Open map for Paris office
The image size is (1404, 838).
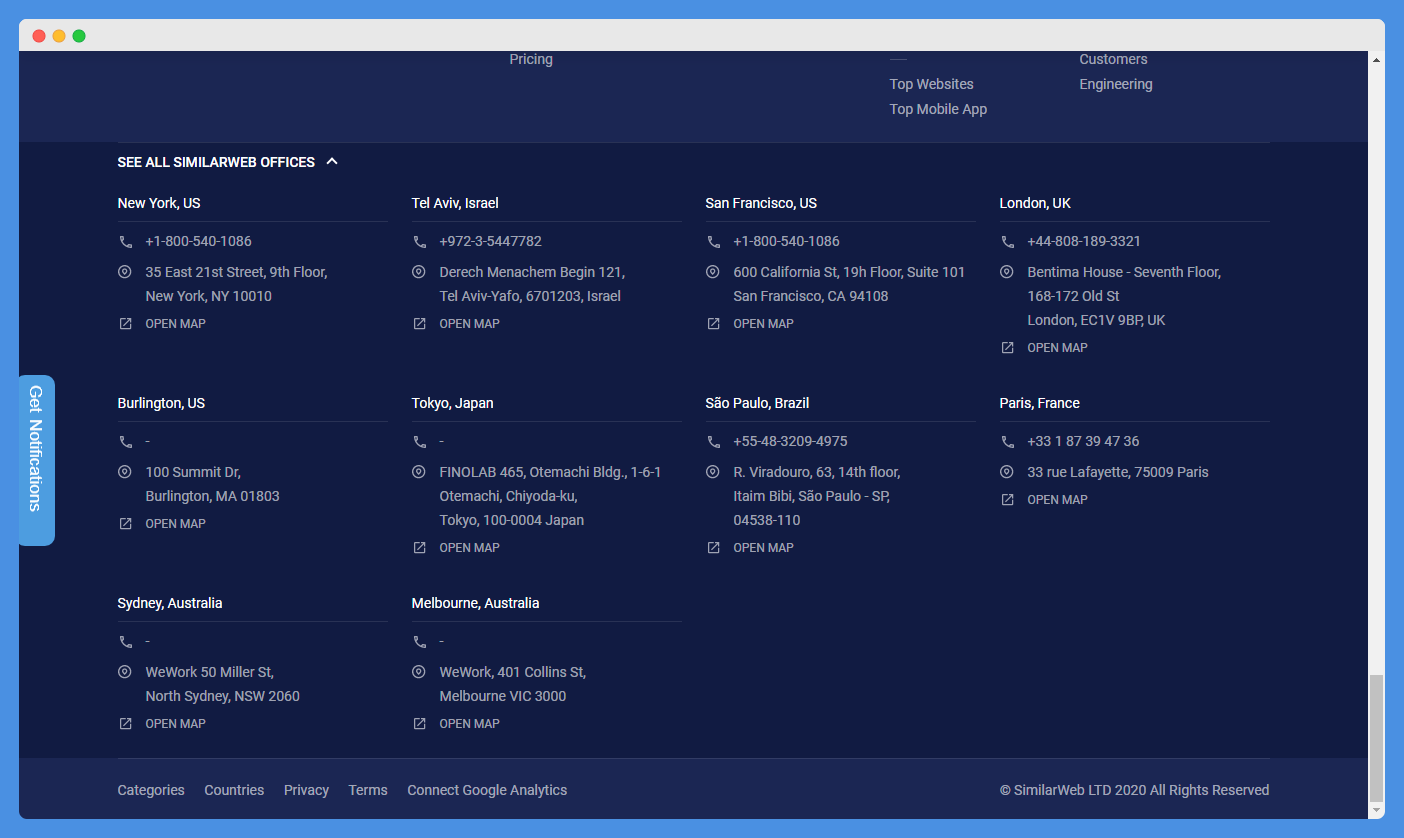tap(1057, 500)
